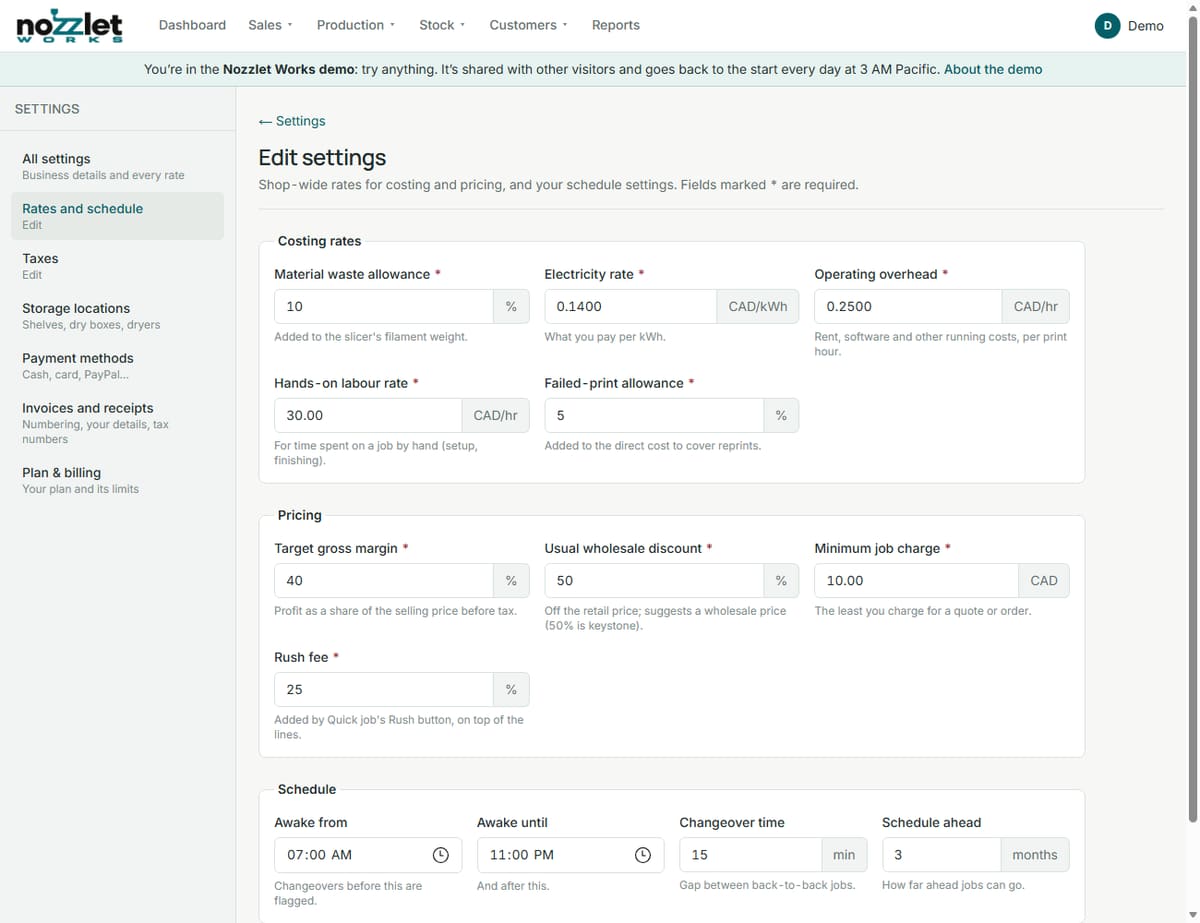1200x923 pixels.
Task: Open Invoices and receipts in the sidebar
Action: pos(118,423)
